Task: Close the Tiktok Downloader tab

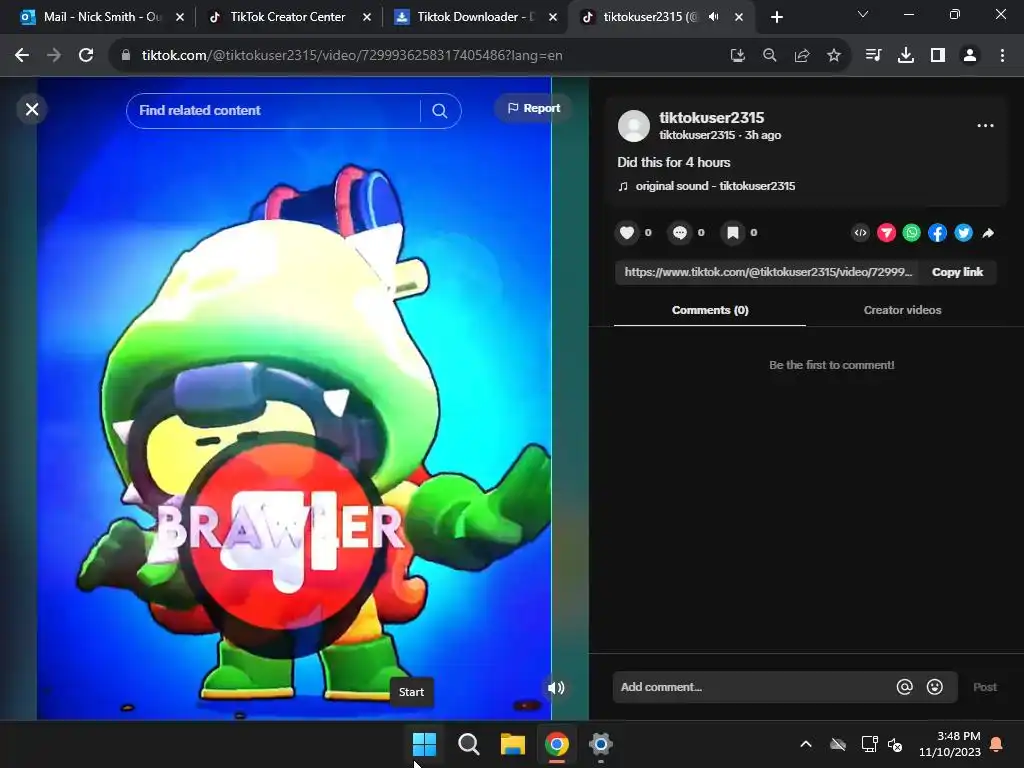Action: point(552,18)
